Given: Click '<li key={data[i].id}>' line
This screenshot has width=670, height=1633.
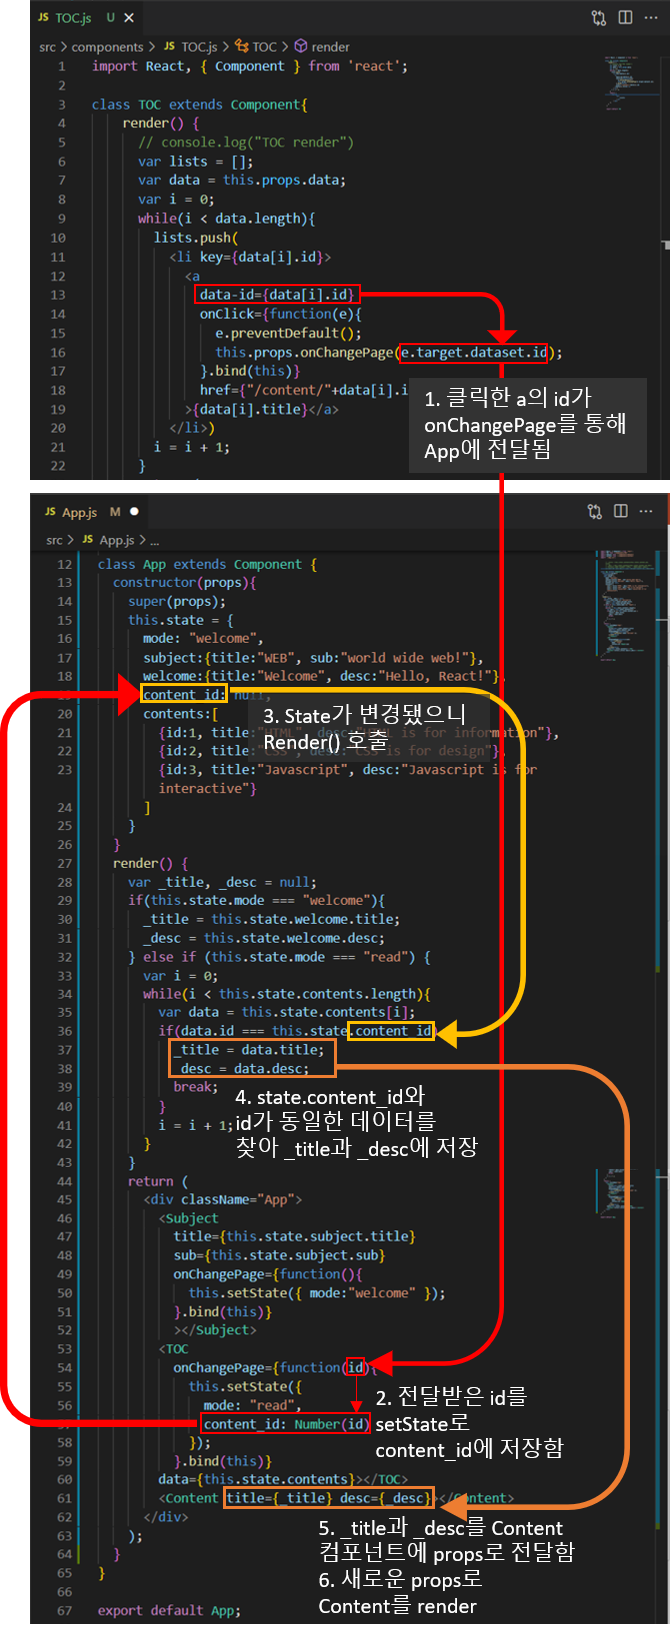Looking at the screenshot, I should coord(250,256).
